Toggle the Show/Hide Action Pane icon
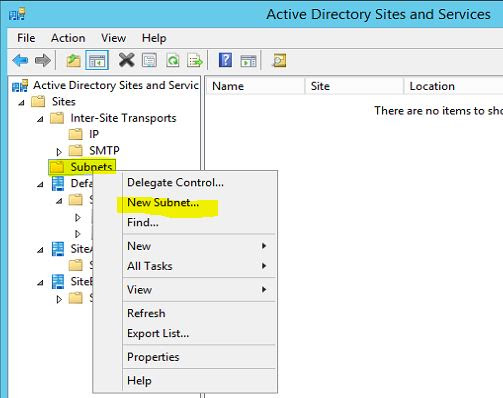503x398 pixels. (x=248, y=61)
